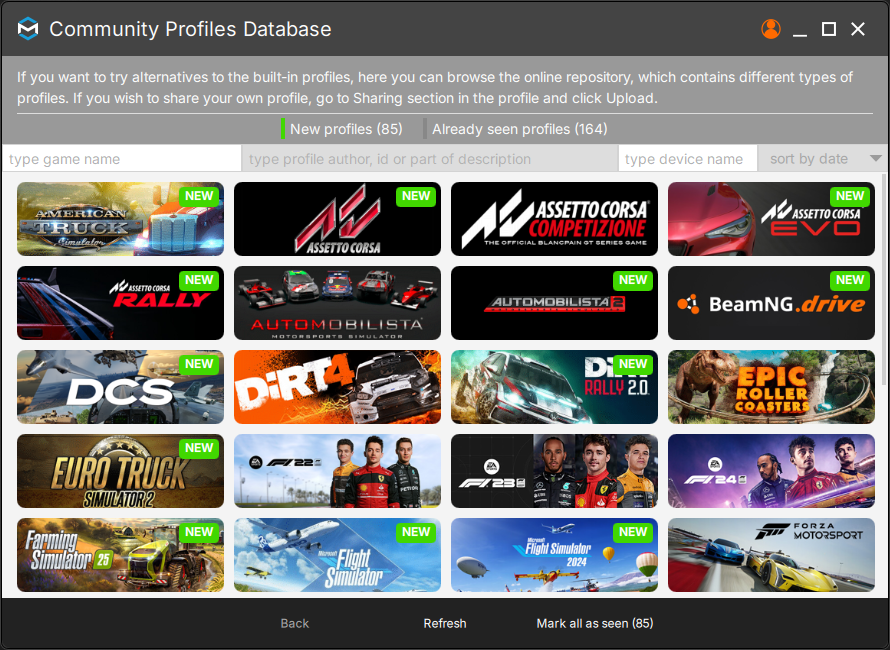This screenshot has width=890, height=650.
Task: Click the app logo in title bar
Action: pos(28,29)
